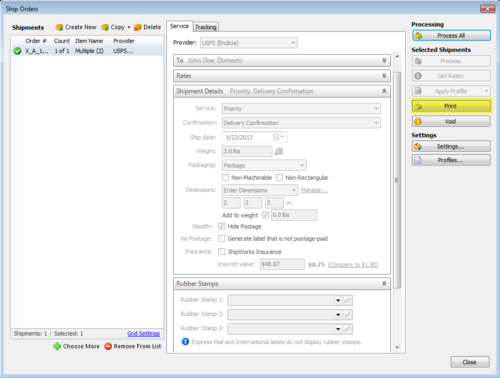This screenshot has height=378, width=500.
Task: Open the Apply Profile dropdown
Action: (x=486, y=91)
